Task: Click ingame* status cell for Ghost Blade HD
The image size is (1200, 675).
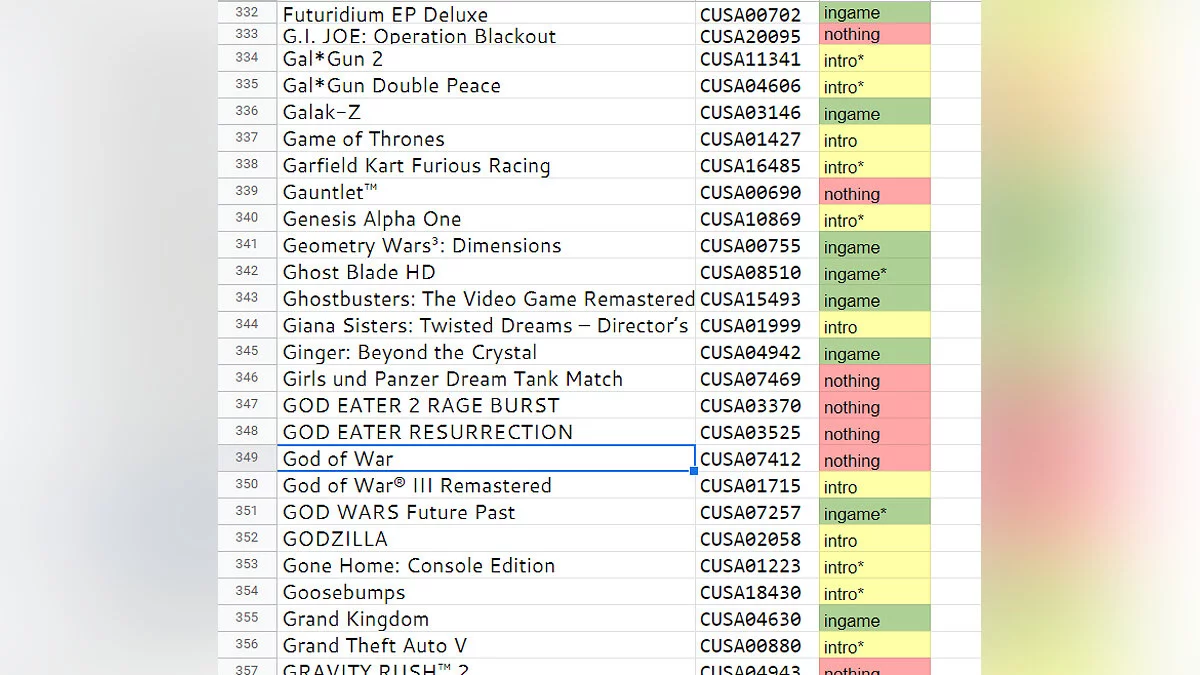Action: 875,272
